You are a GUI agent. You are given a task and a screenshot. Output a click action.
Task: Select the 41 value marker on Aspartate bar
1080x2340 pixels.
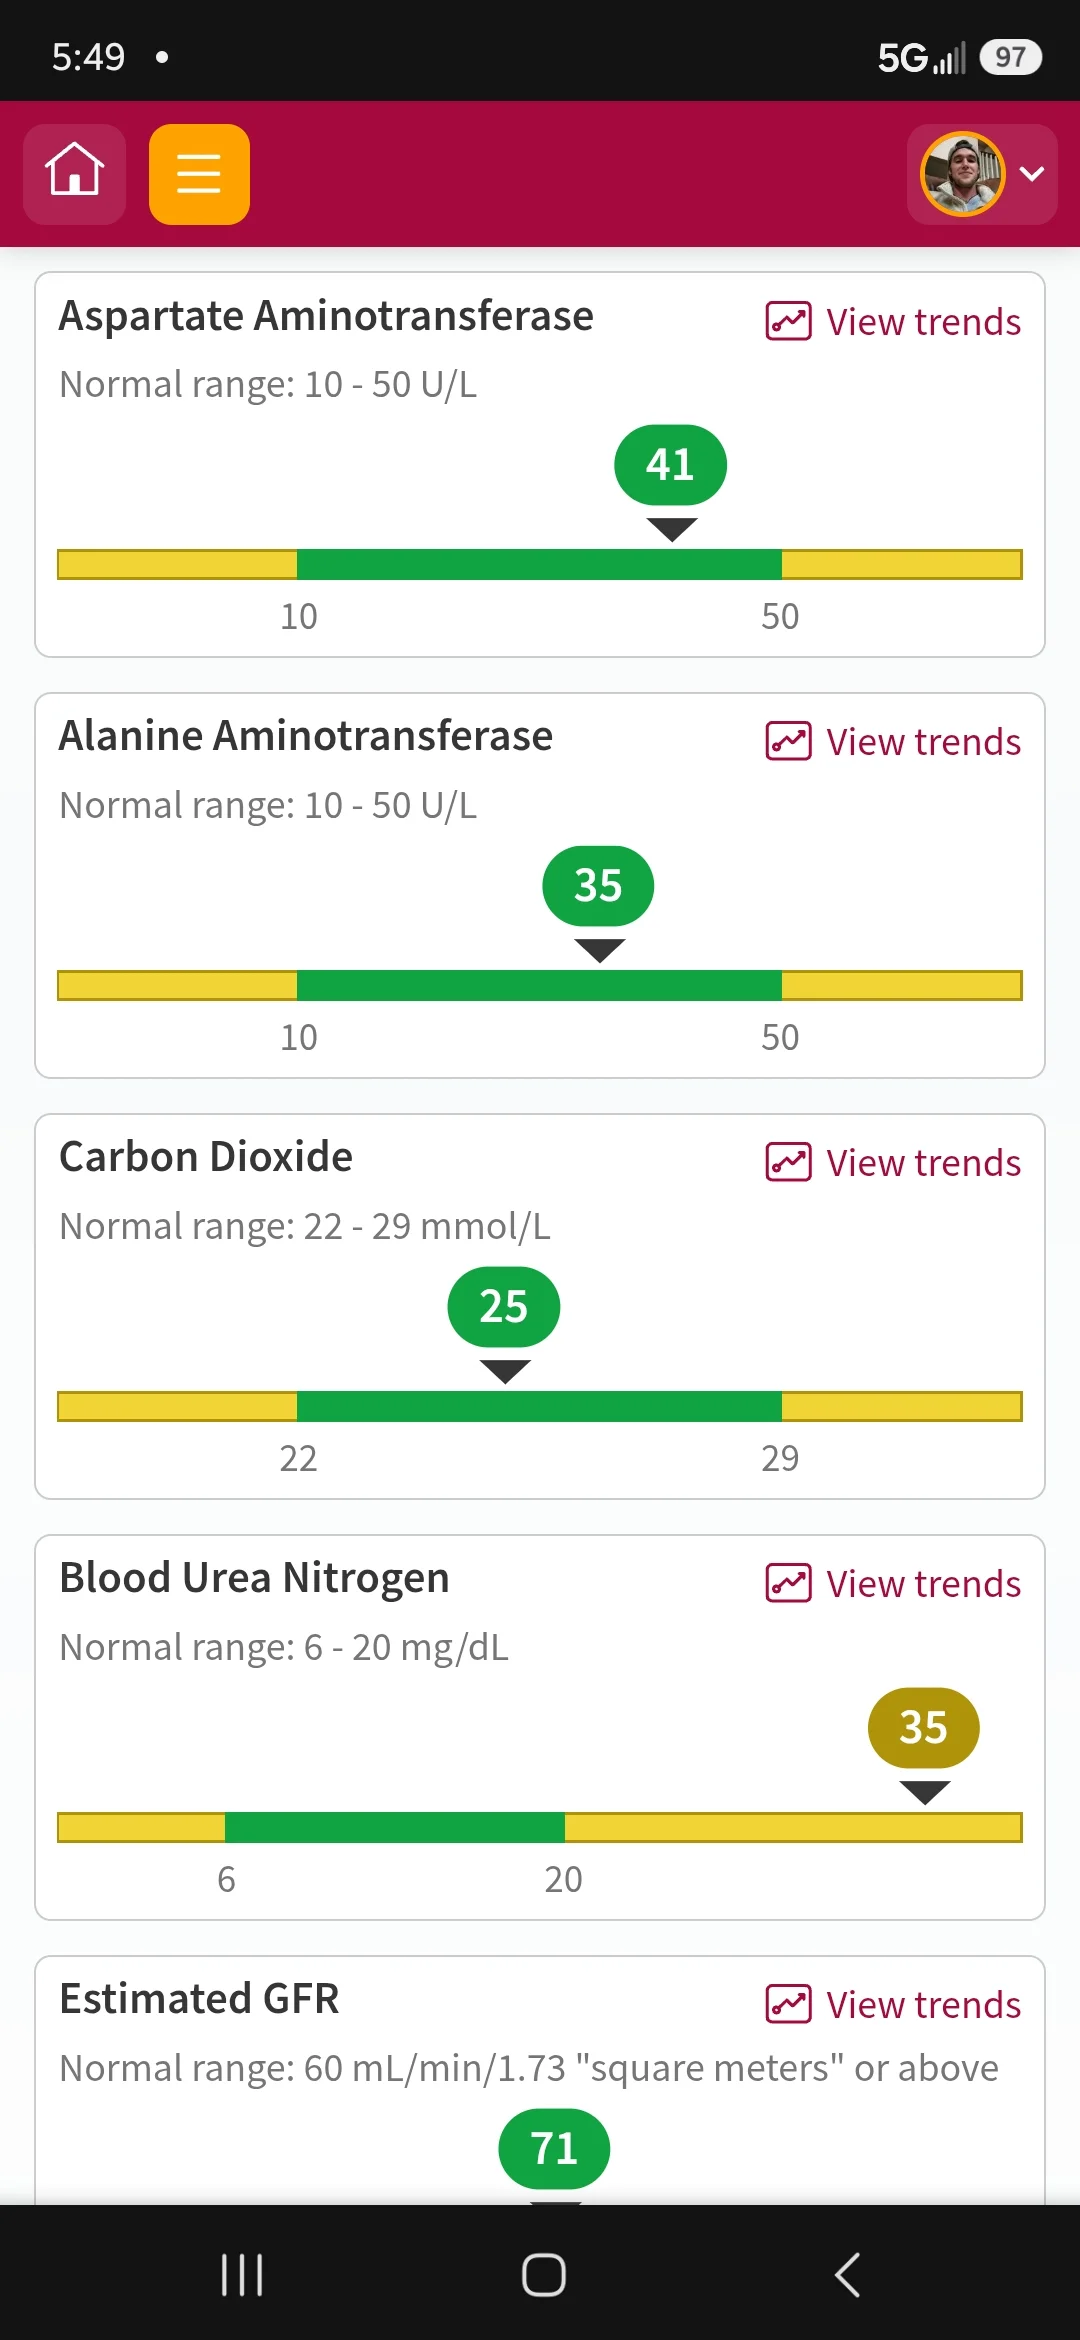point(670,465)
